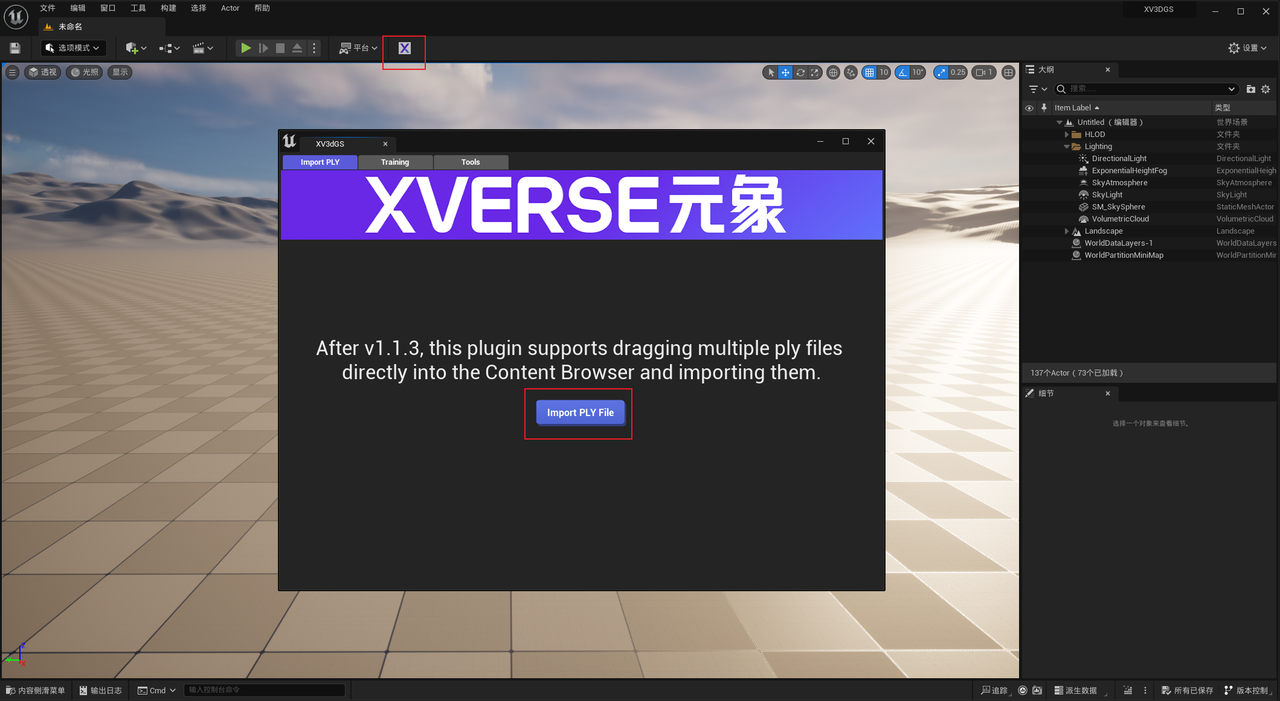Open the add content cube-plus dropdown

pyautogui.click(x=136, y=48)
